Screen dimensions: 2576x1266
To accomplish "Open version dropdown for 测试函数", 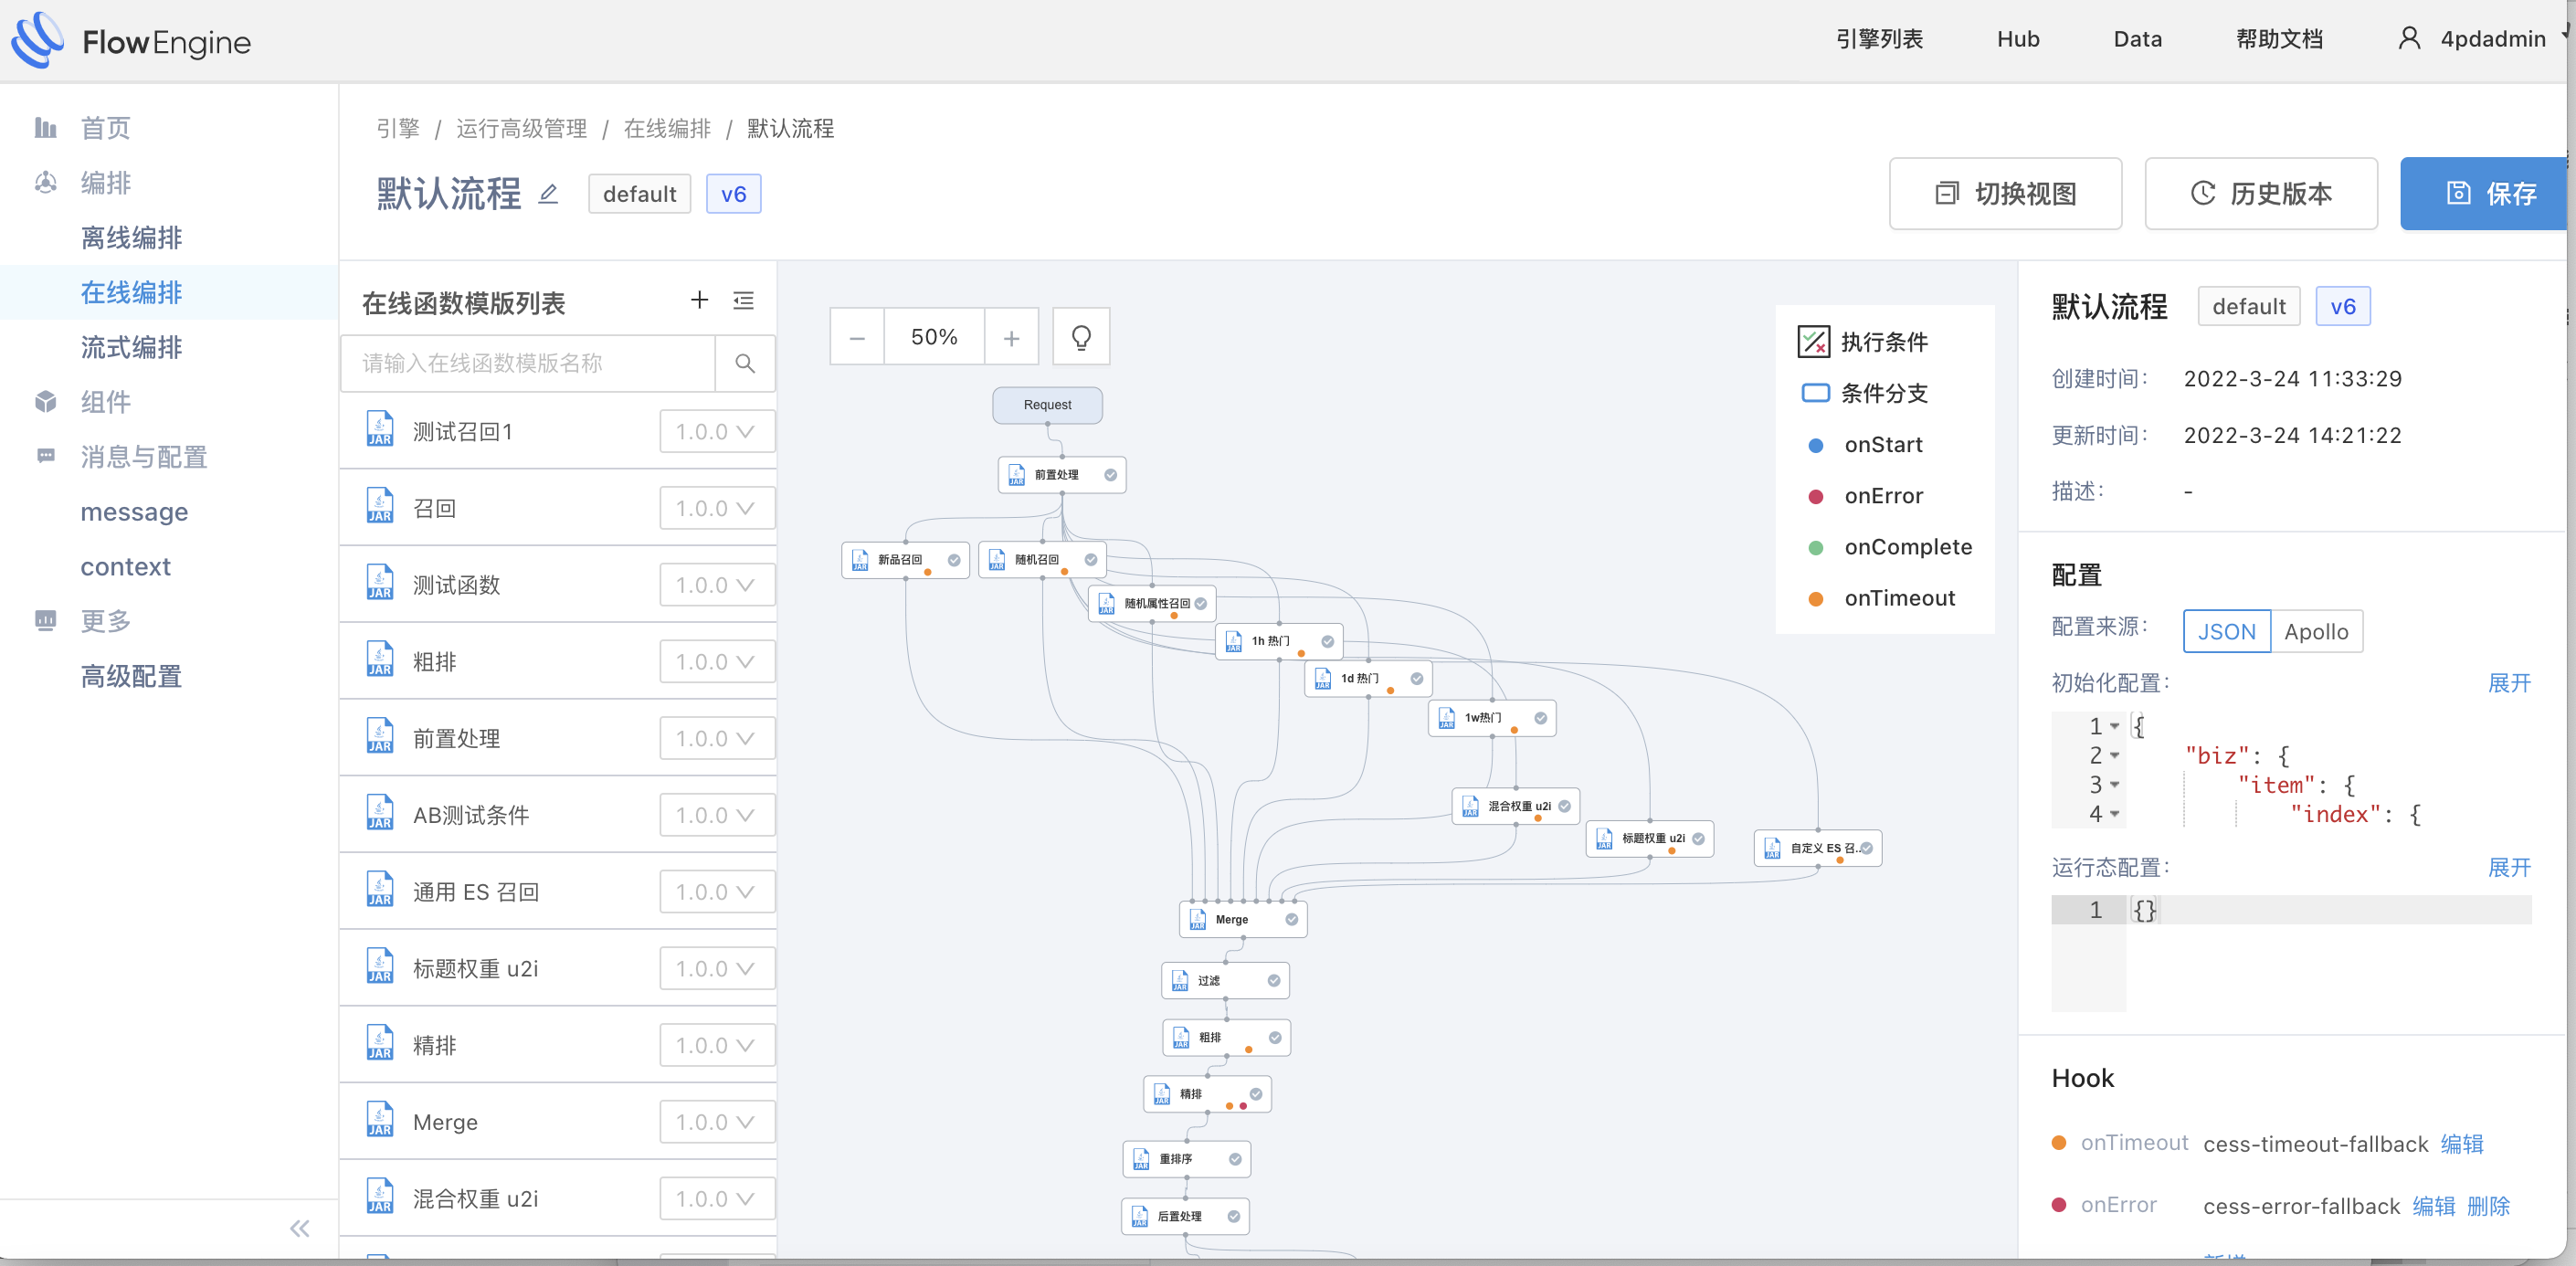I will click(716, 585).
